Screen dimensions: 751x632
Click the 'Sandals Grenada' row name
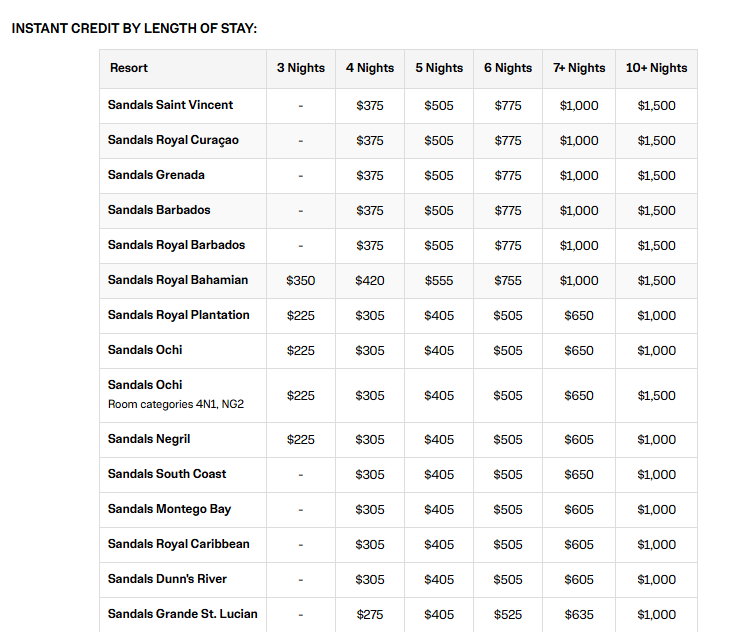(156, 175)
